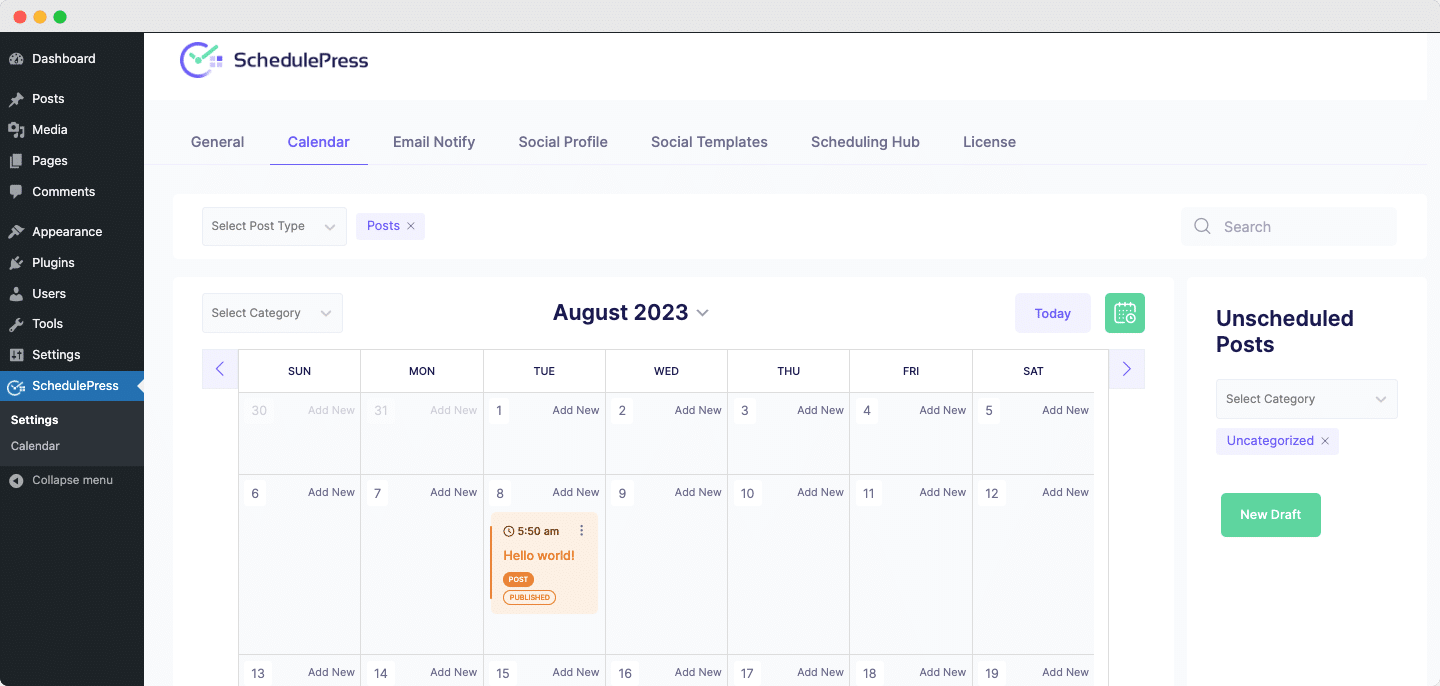Click the search magnifier icon

1202,227
